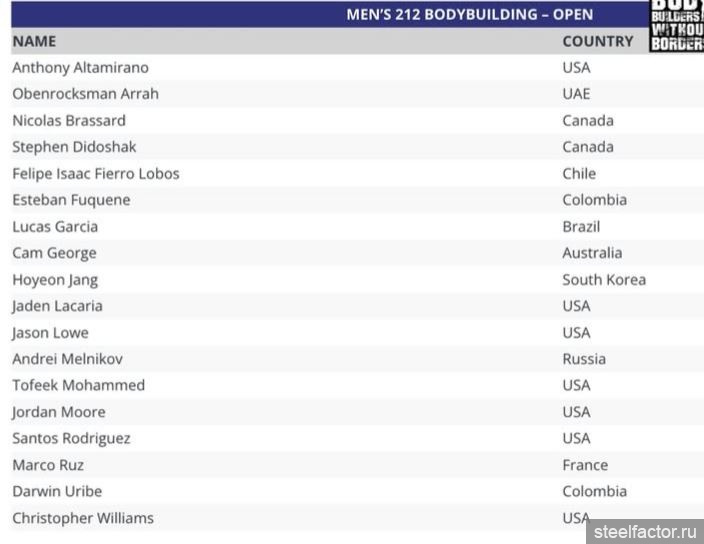Click the COUNTRY column header

tap(597, 42)
